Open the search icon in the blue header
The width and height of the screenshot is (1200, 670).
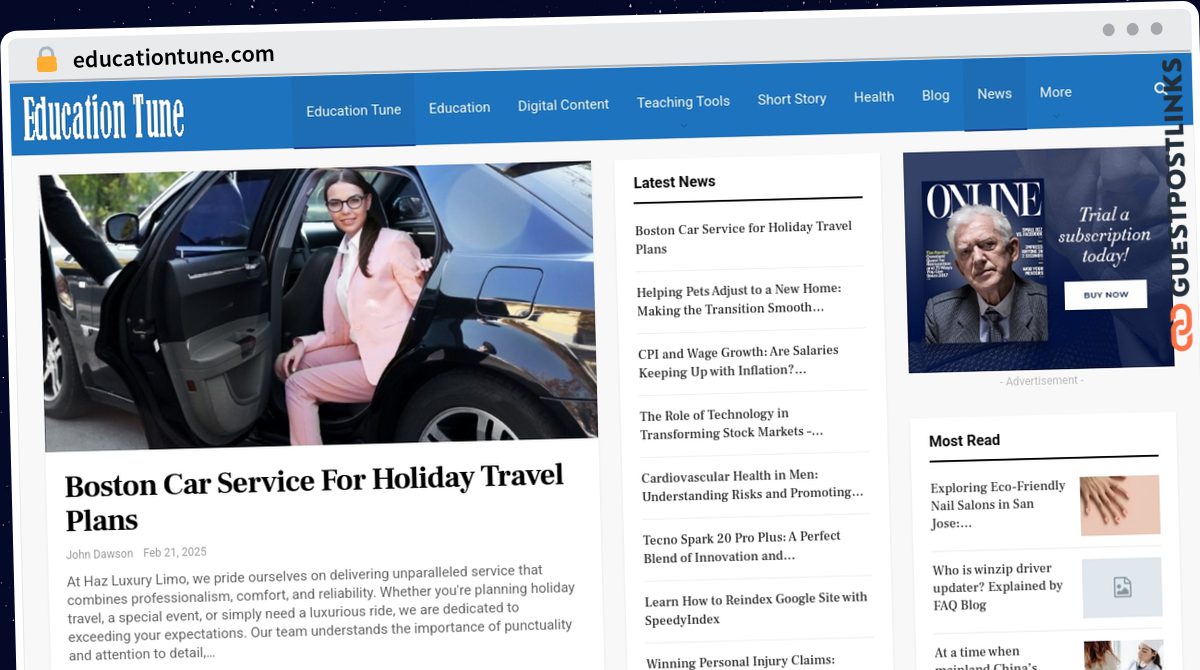click(x=1162, y=88)
